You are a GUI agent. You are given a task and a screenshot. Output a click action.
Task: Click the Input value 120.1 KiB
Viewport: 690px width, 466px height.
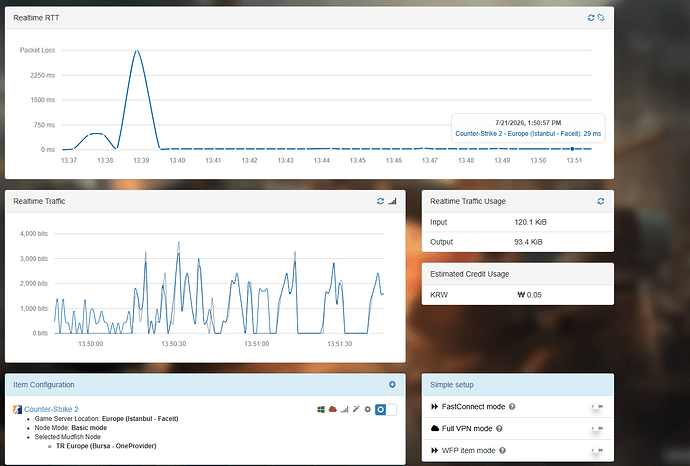(x=530, y=222)
